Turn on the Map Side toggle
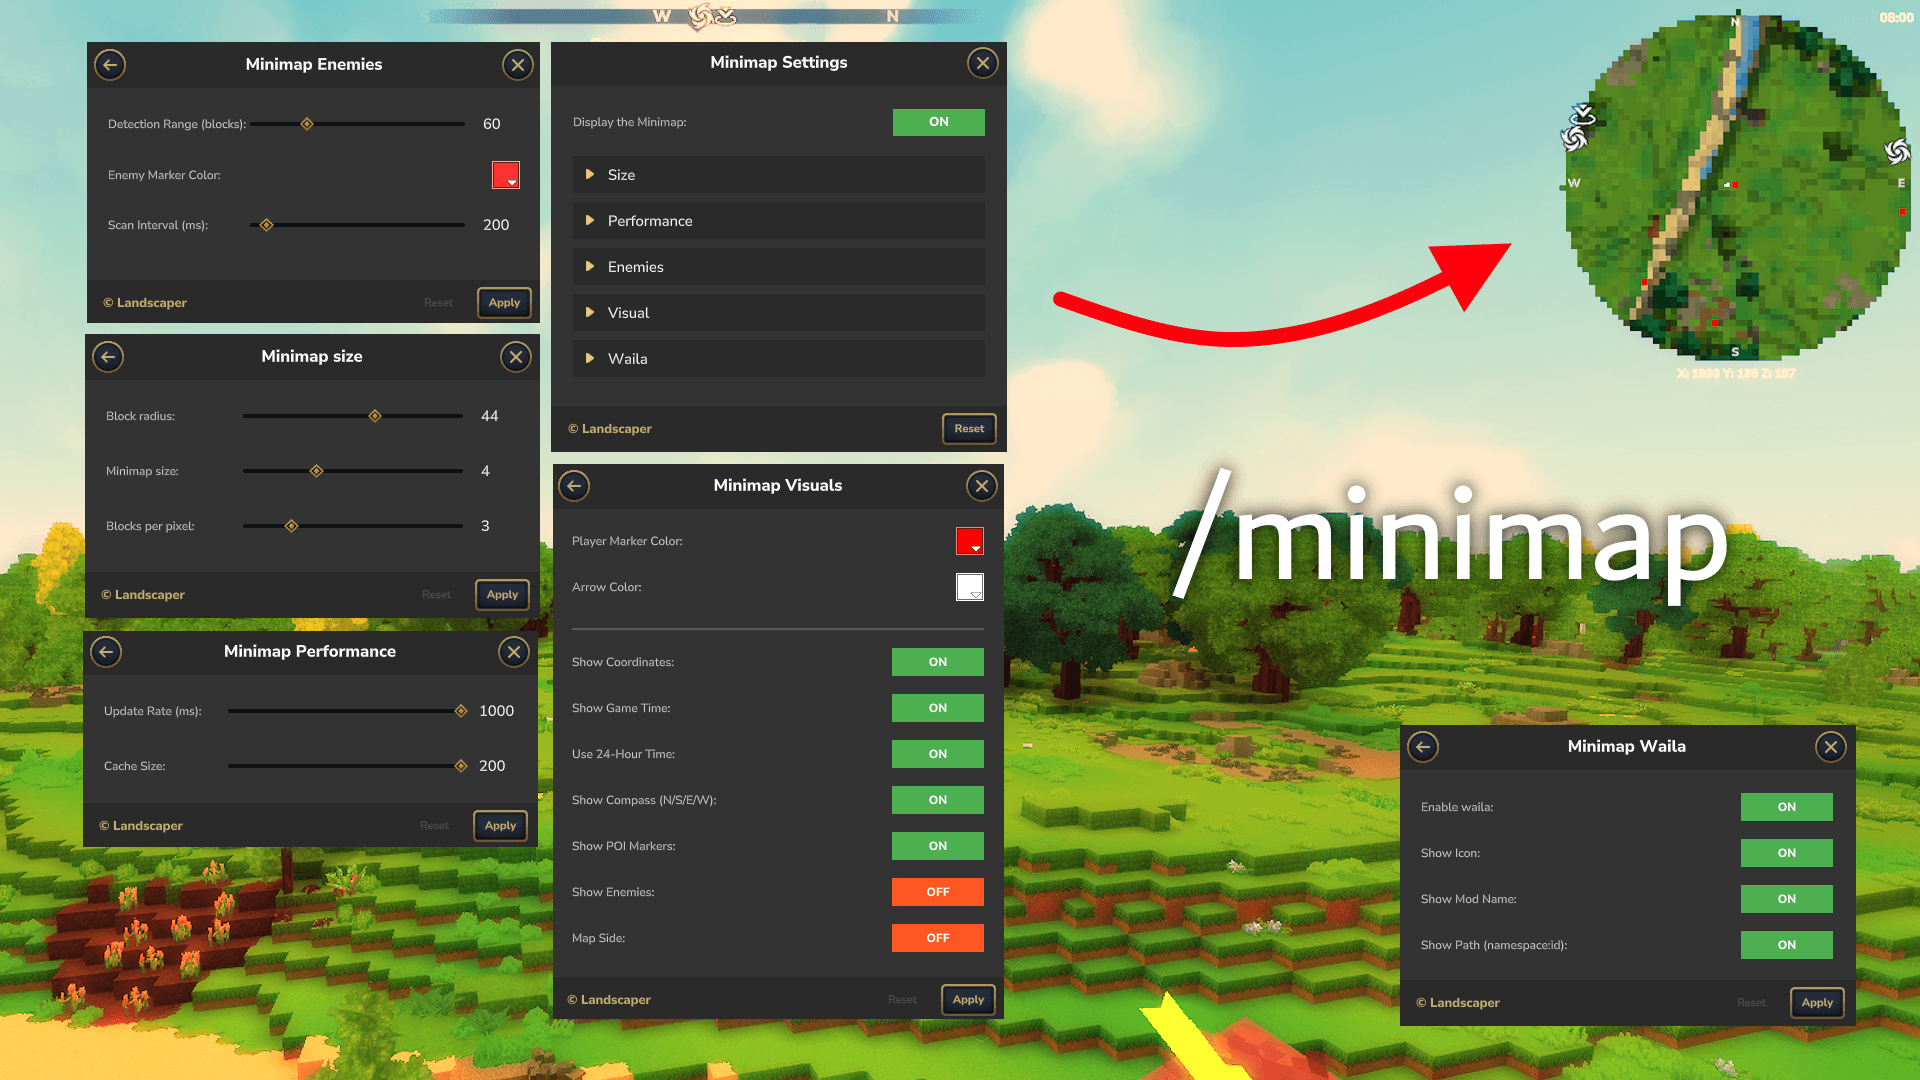1920x1080 pixels. pyautogui.click(x=937, y=938)
